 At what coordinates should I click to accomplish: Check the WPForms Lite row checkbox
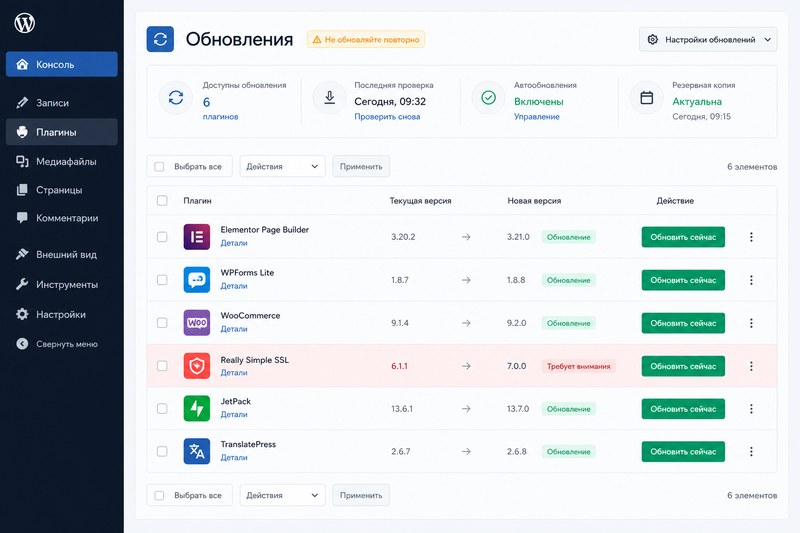pos(162,280)
